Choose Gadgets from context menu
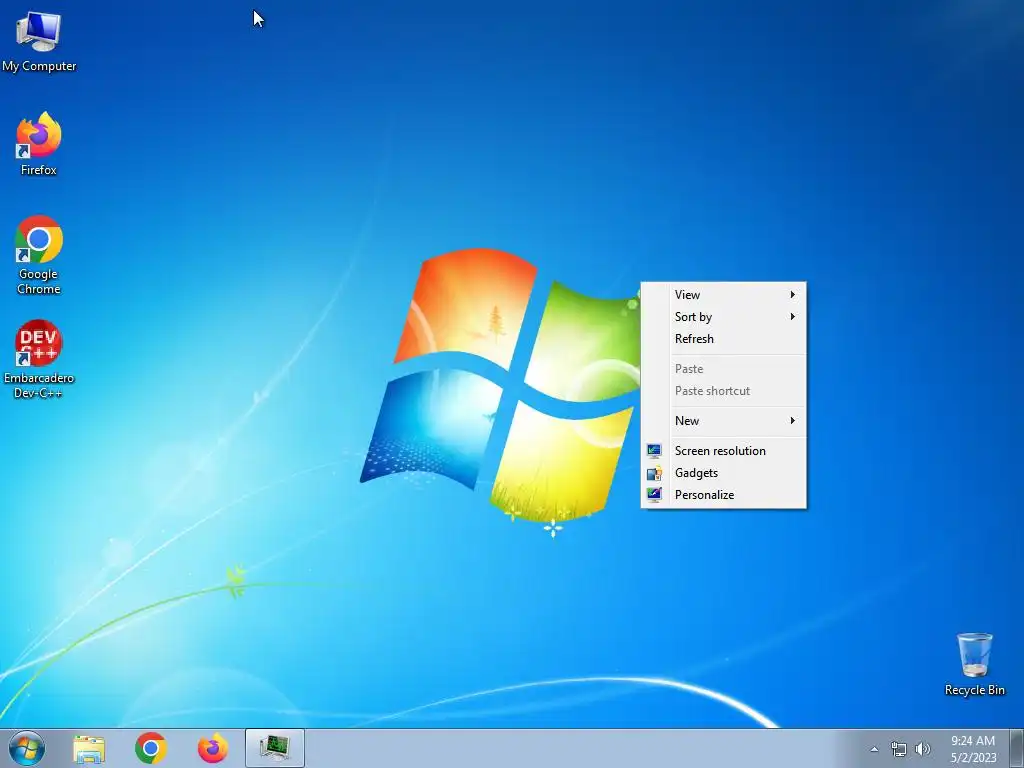Viewport: 1024px width, 768px height. 724,473
